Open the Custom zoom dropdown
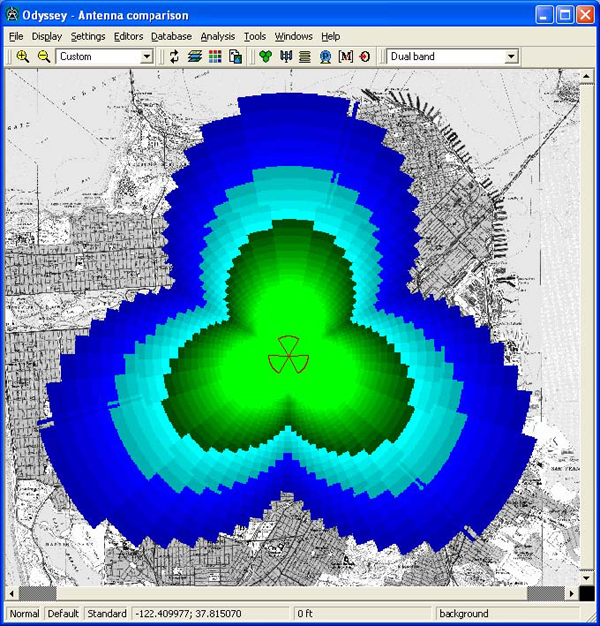This screenshot has height=626, width=600. click(x=147, y=57)
